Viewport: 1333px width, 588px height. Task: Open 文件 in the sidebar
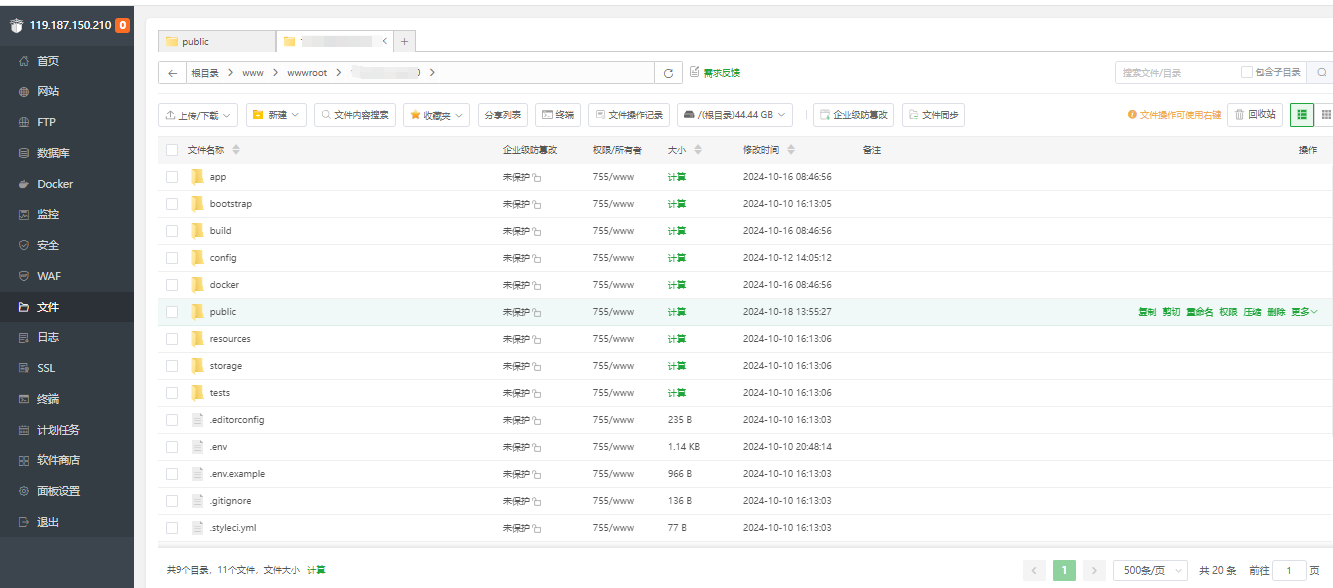[x=67, y=307]
